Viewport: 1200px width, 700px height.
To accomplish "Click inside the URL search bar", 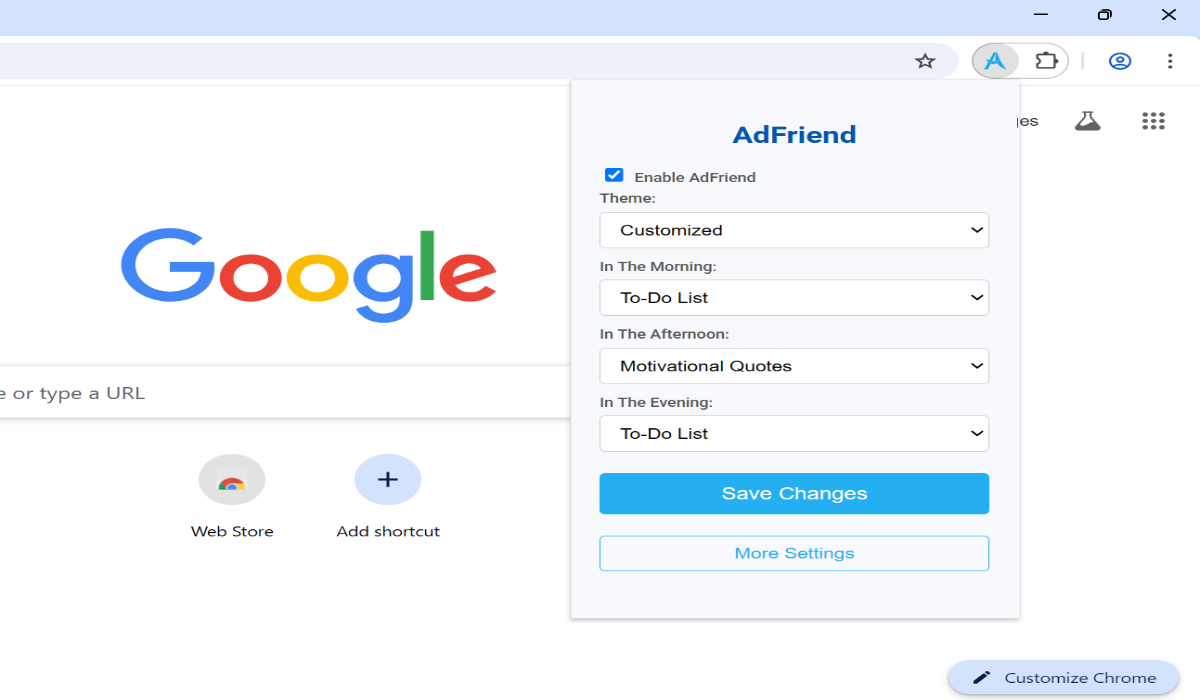I will click(x=200, y=392).
